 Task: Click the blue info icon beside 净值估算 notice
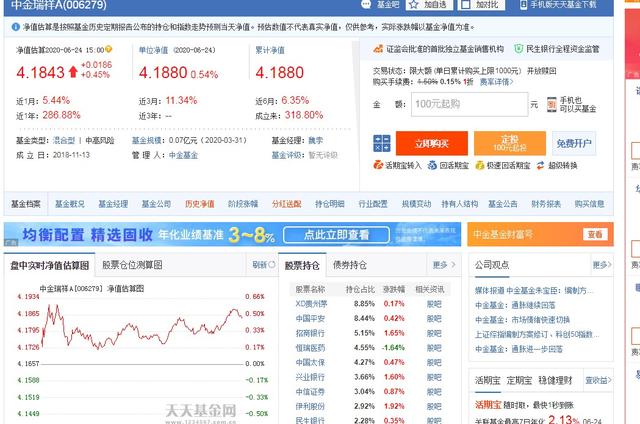click(16, 27)
